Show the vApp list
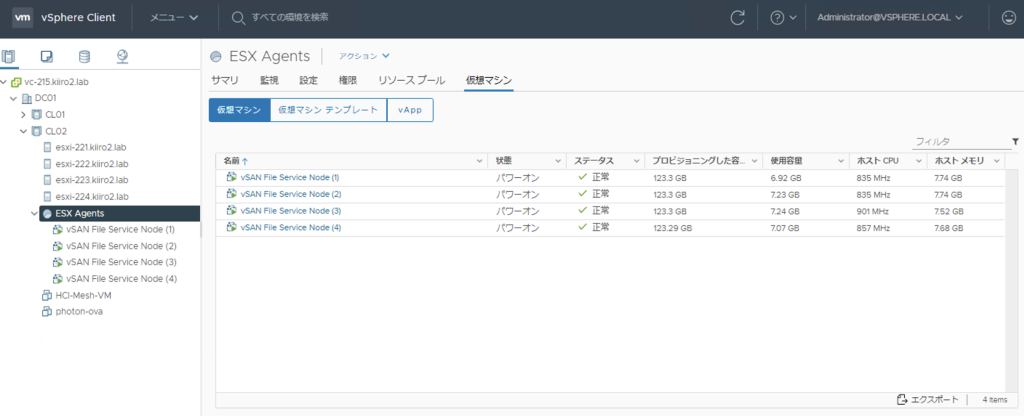Screen dimensions: 1024x416 tap(410, 110)
